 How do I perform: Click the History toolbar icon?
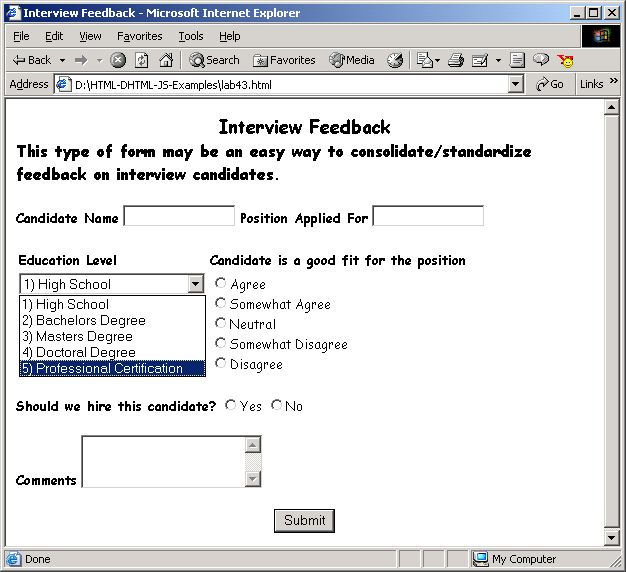395,60
